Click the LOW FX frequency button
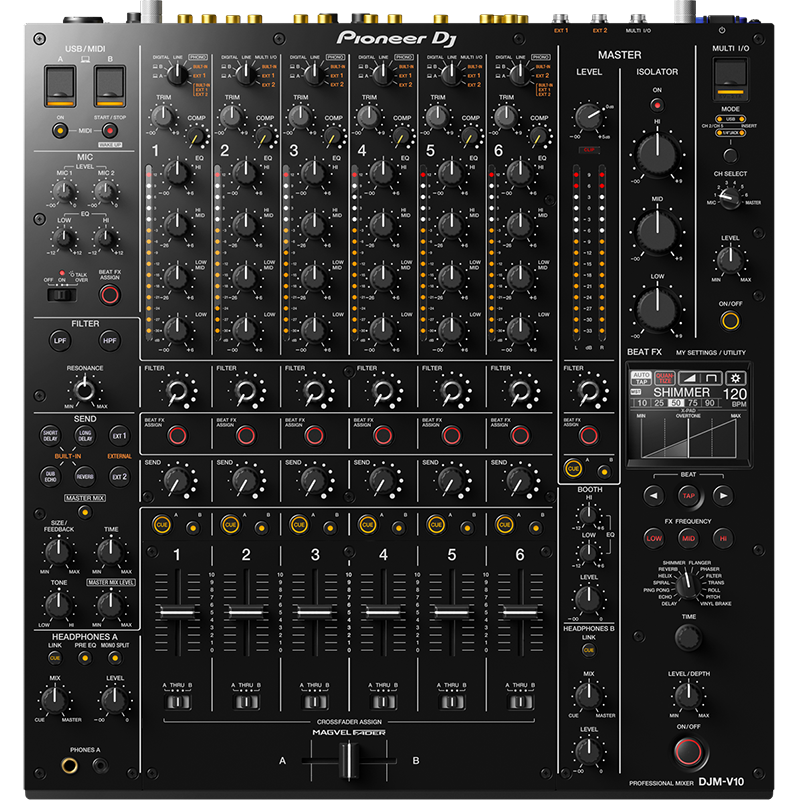The height and width of the screenshot is (800, 800). tap(654, 538)
